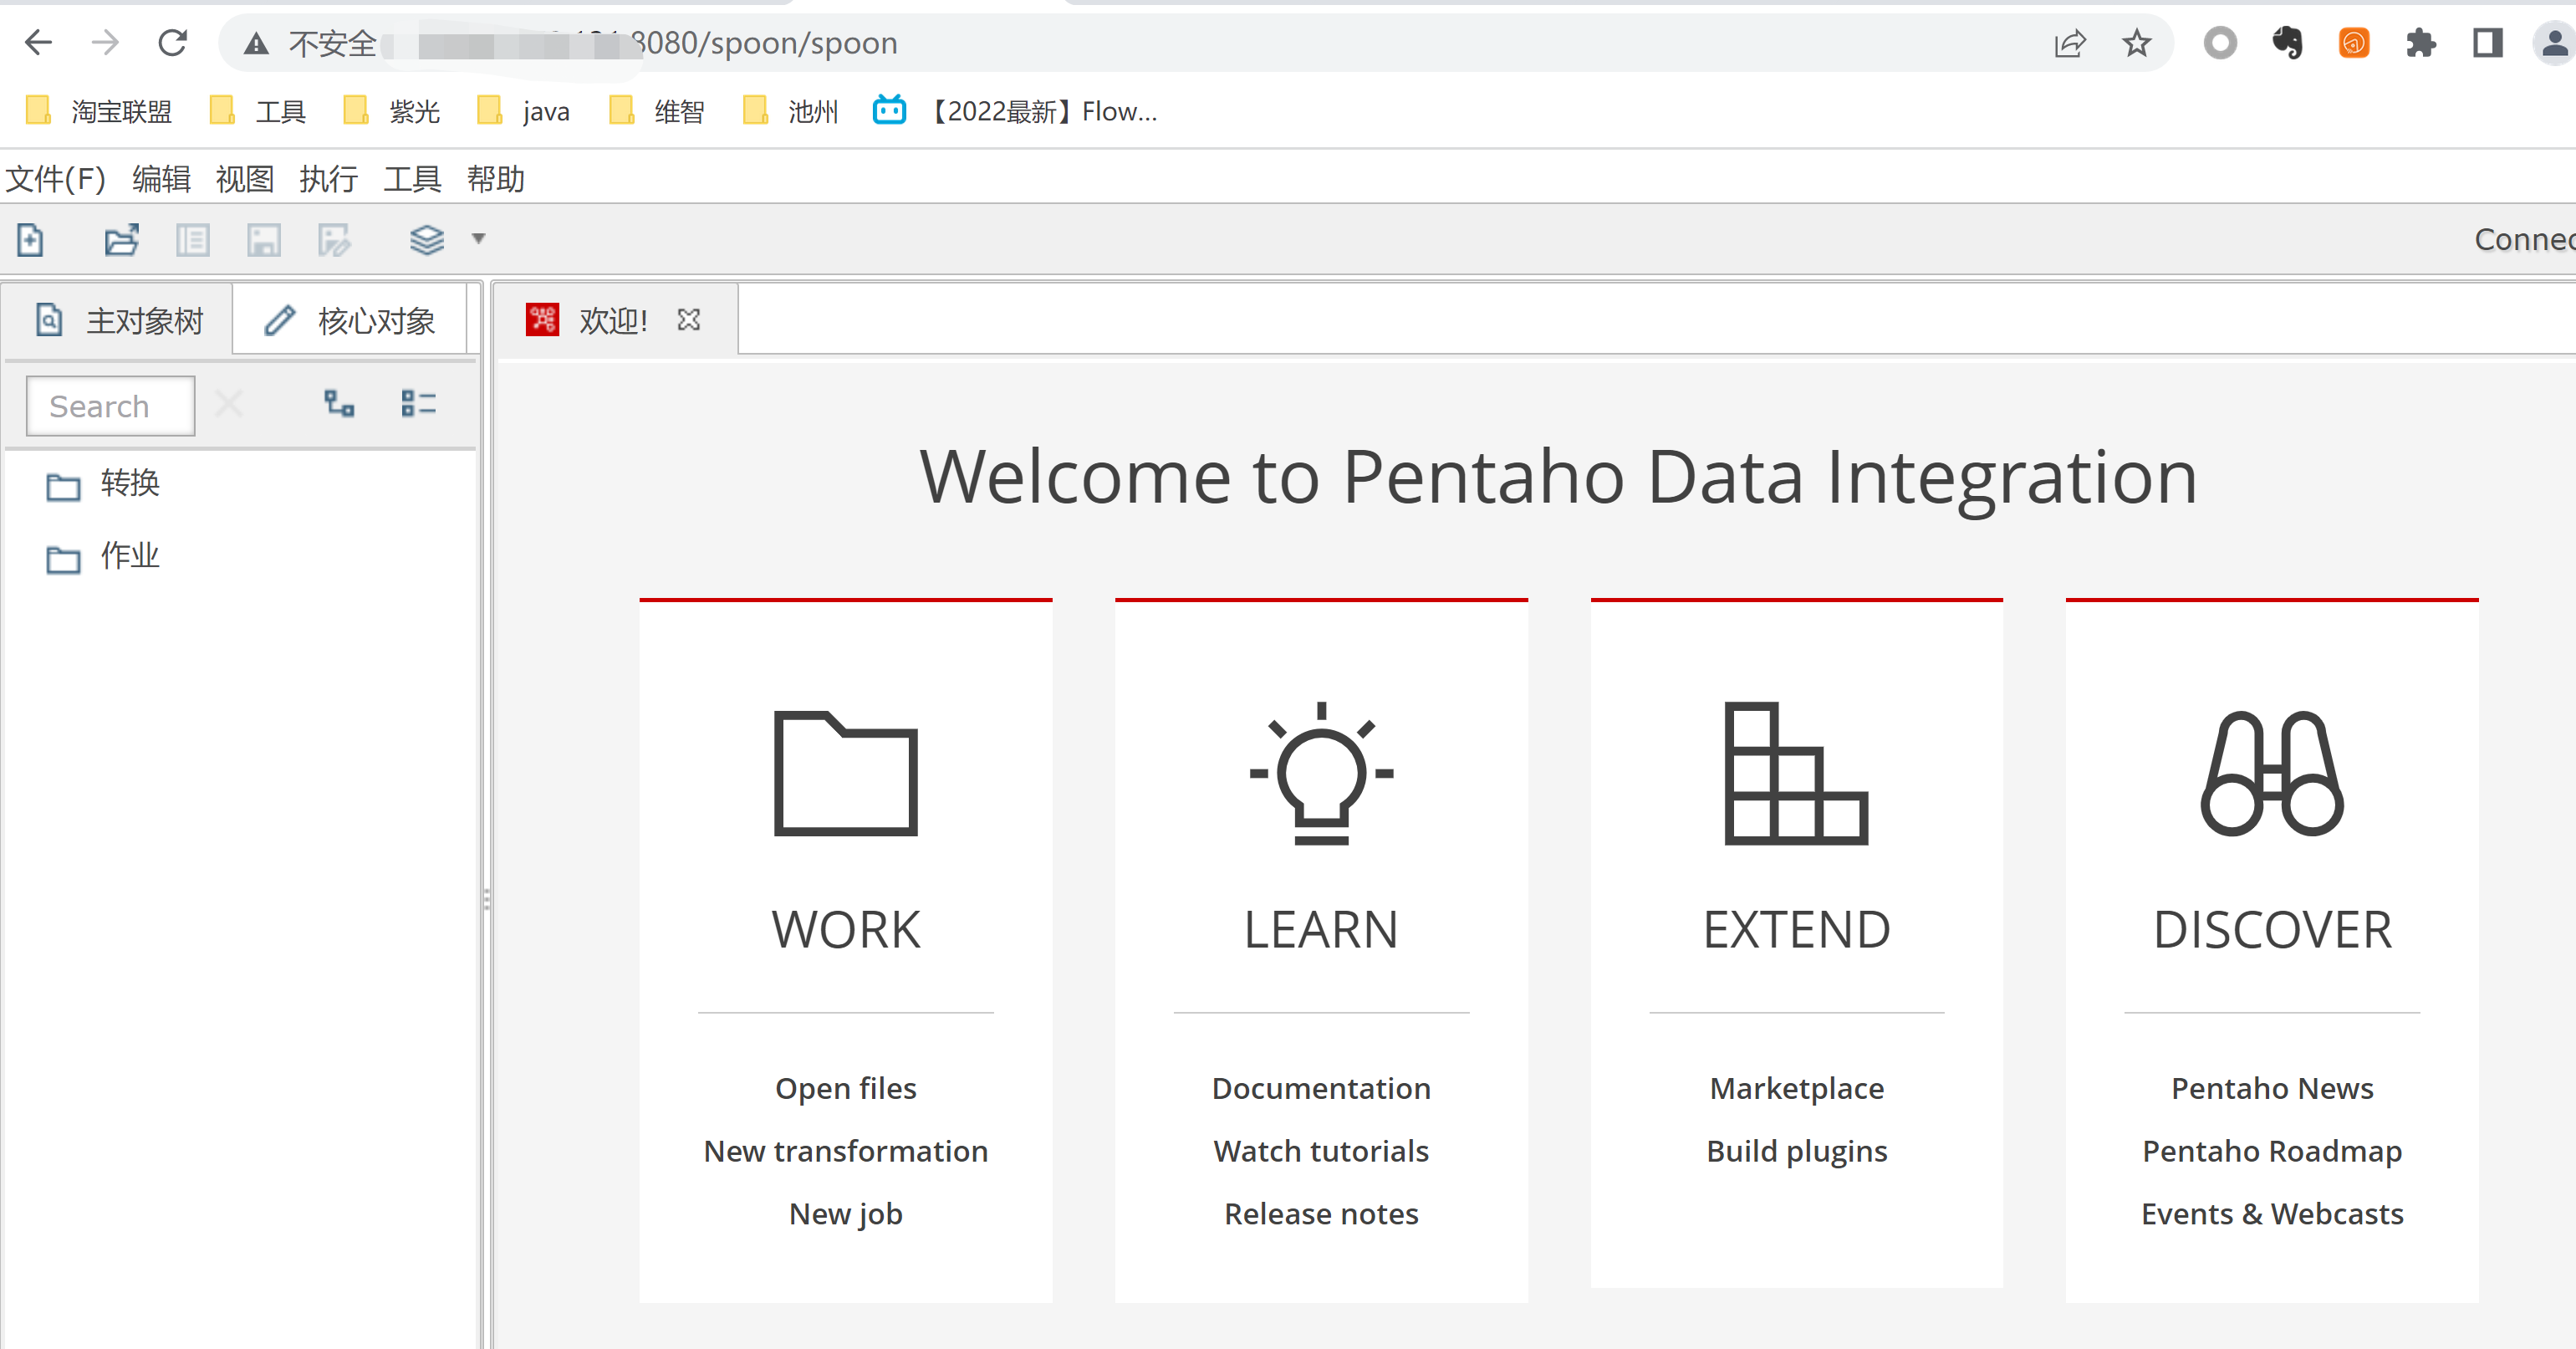Click the Open file toolbar icon

pyautogui.click(x=122, y=240)
